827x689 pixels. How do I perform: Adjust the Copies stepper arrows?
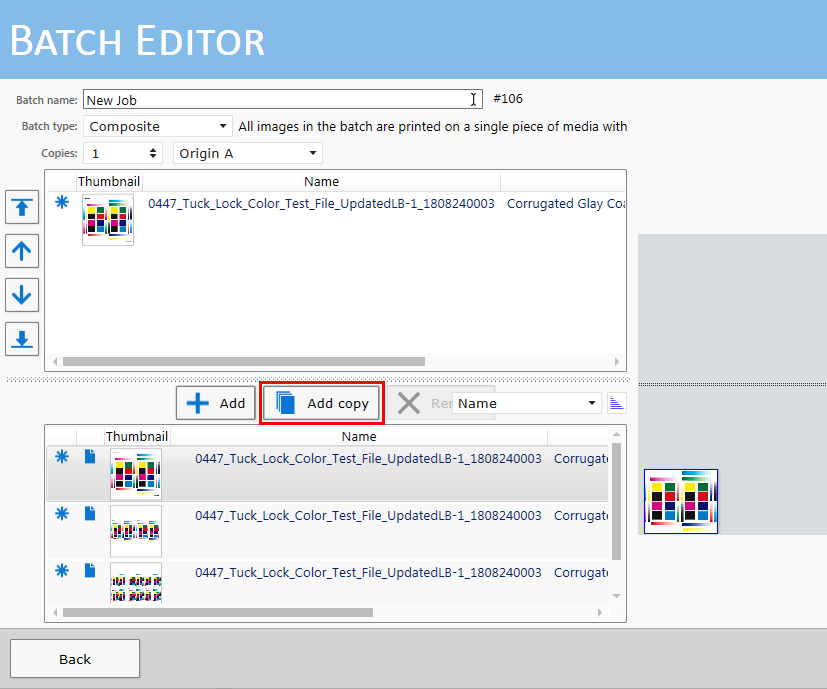pyautogui.click(x=153, y=153)
